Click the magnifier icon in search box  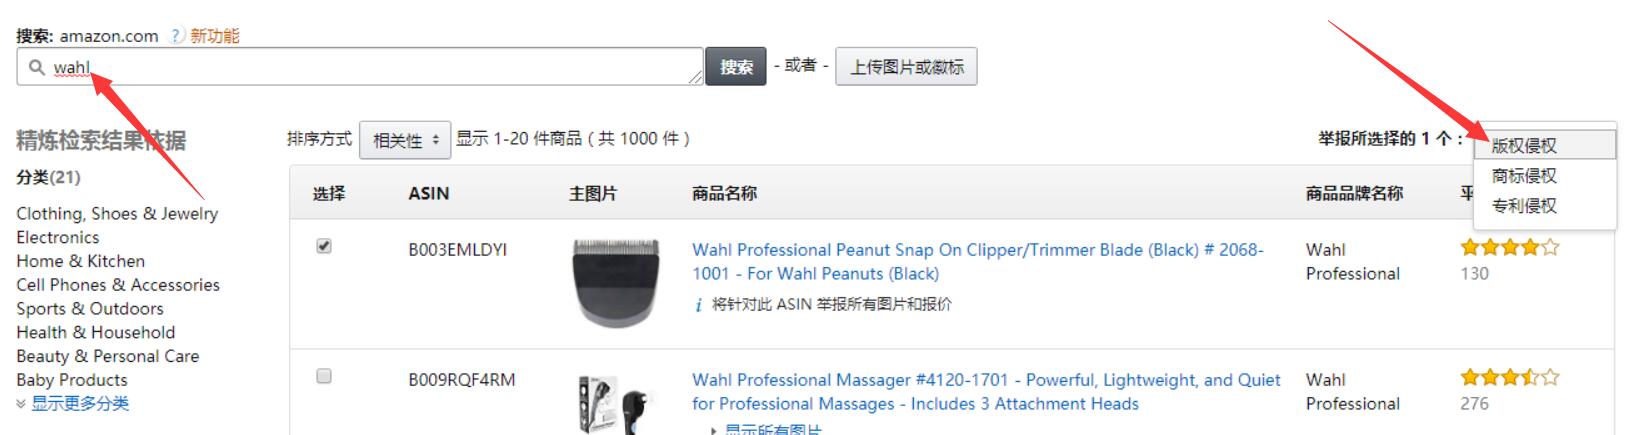tap(37, 67)
